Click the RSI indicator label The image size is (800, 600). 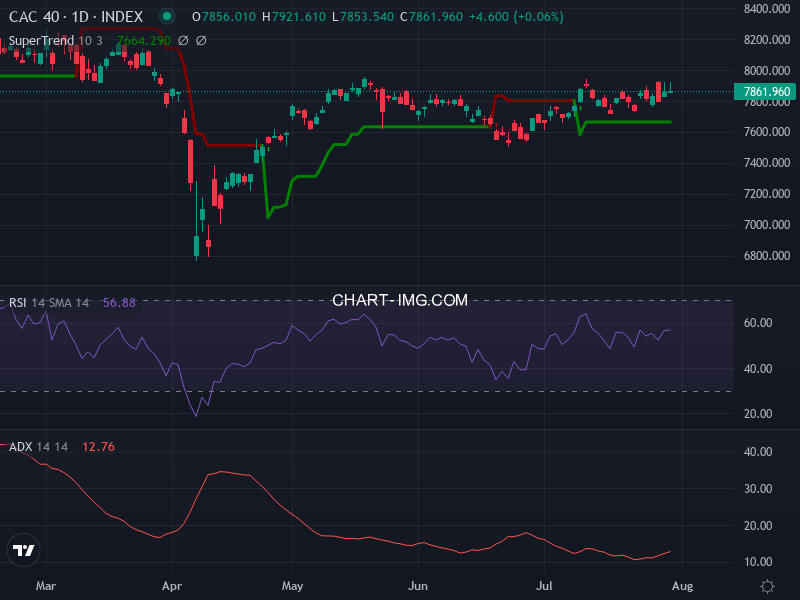17,303
